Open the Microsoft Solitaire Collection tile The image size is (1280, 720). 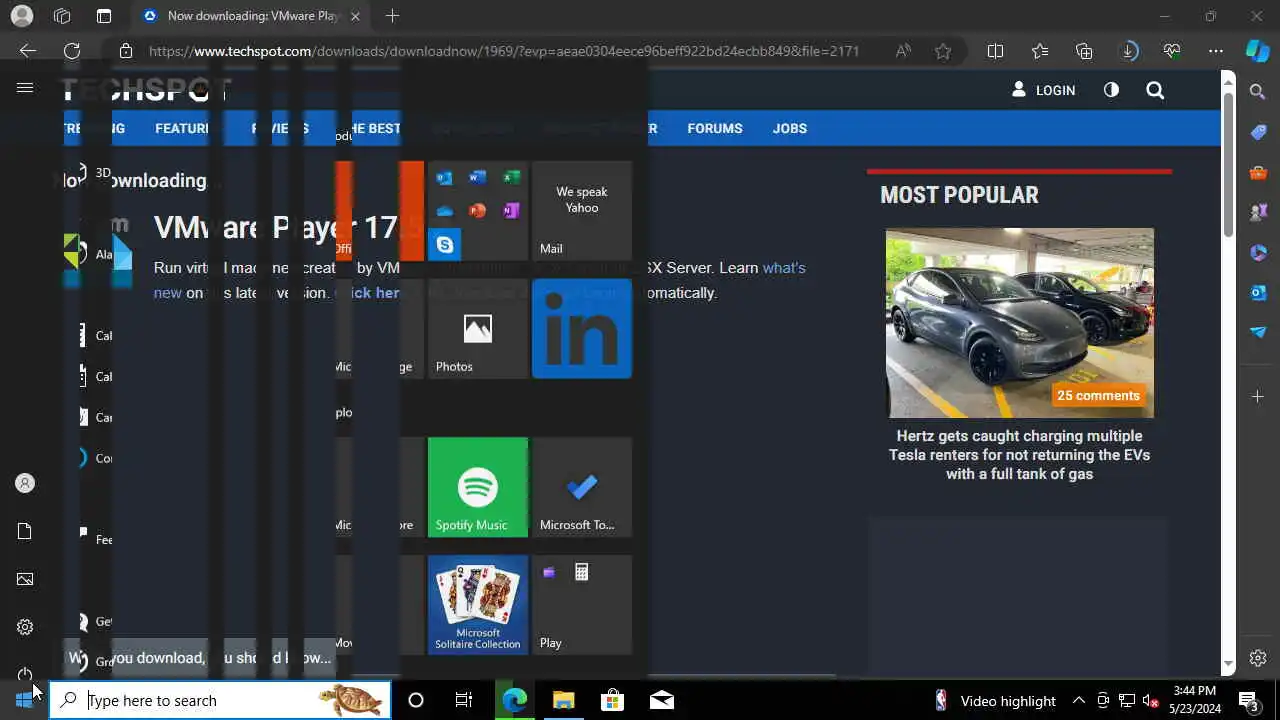point(478,605)
